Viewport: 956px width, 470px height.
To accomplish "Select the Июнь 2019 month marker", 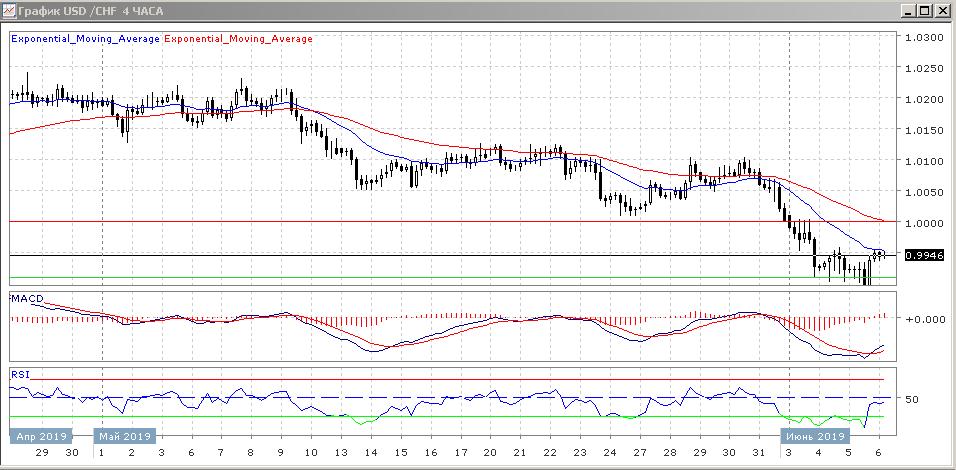I will (816, 436).
